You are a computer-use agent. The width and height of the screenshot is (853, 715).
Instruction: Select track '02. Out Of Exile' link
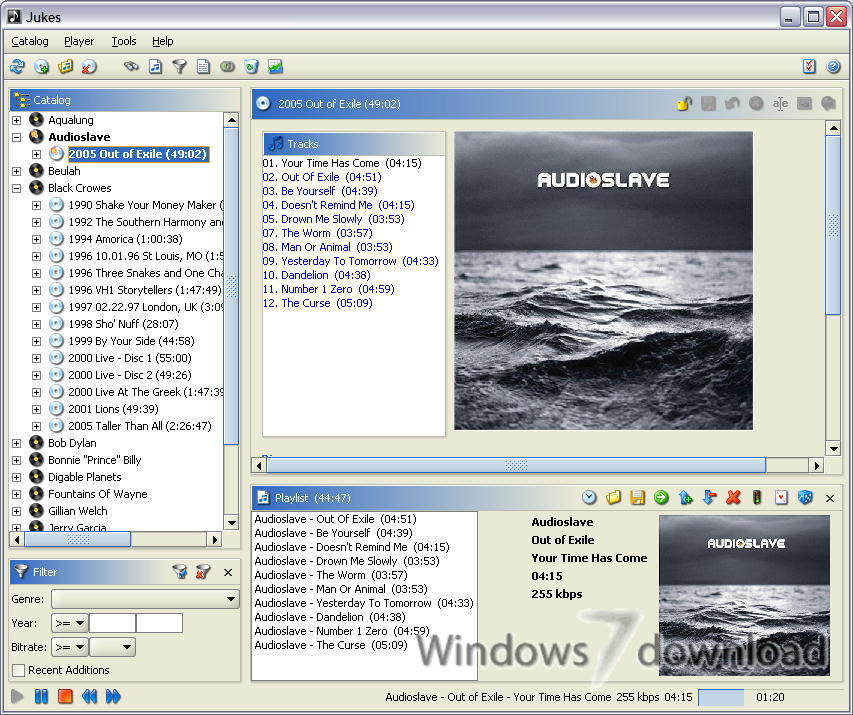click(322, 177)
